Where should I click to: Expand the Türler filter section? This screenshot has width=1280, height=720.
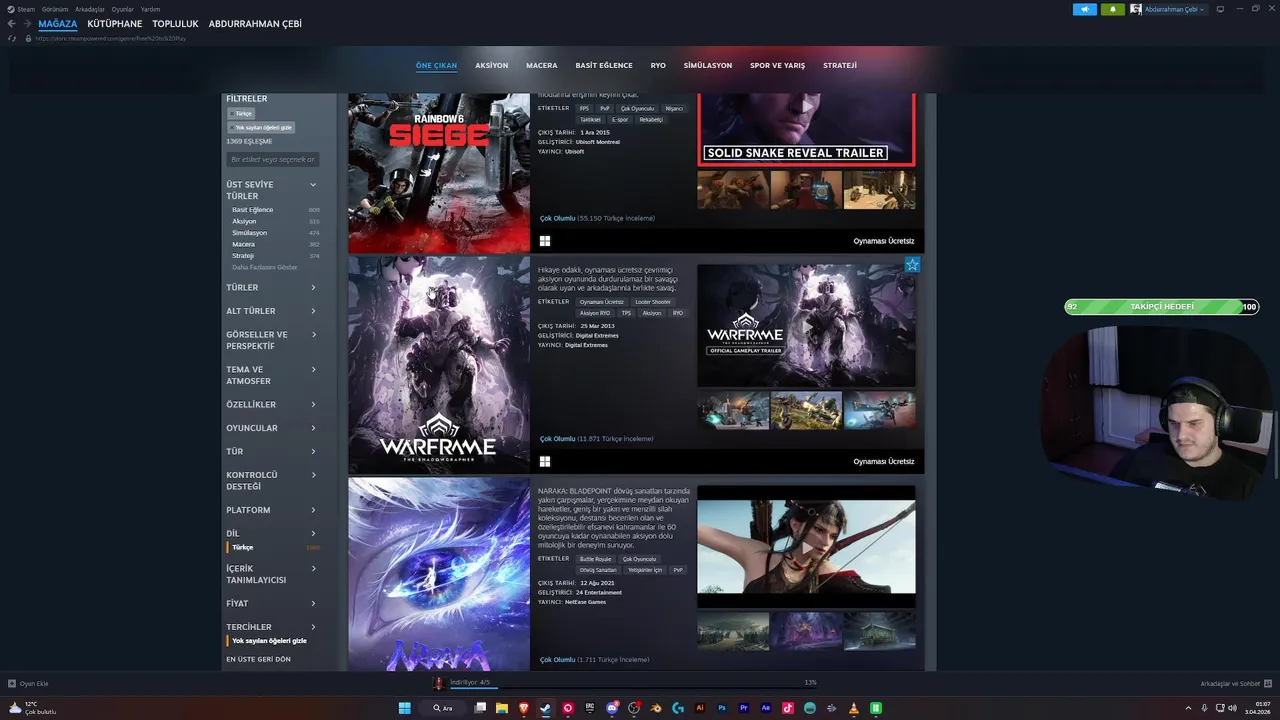click(272, 288)
